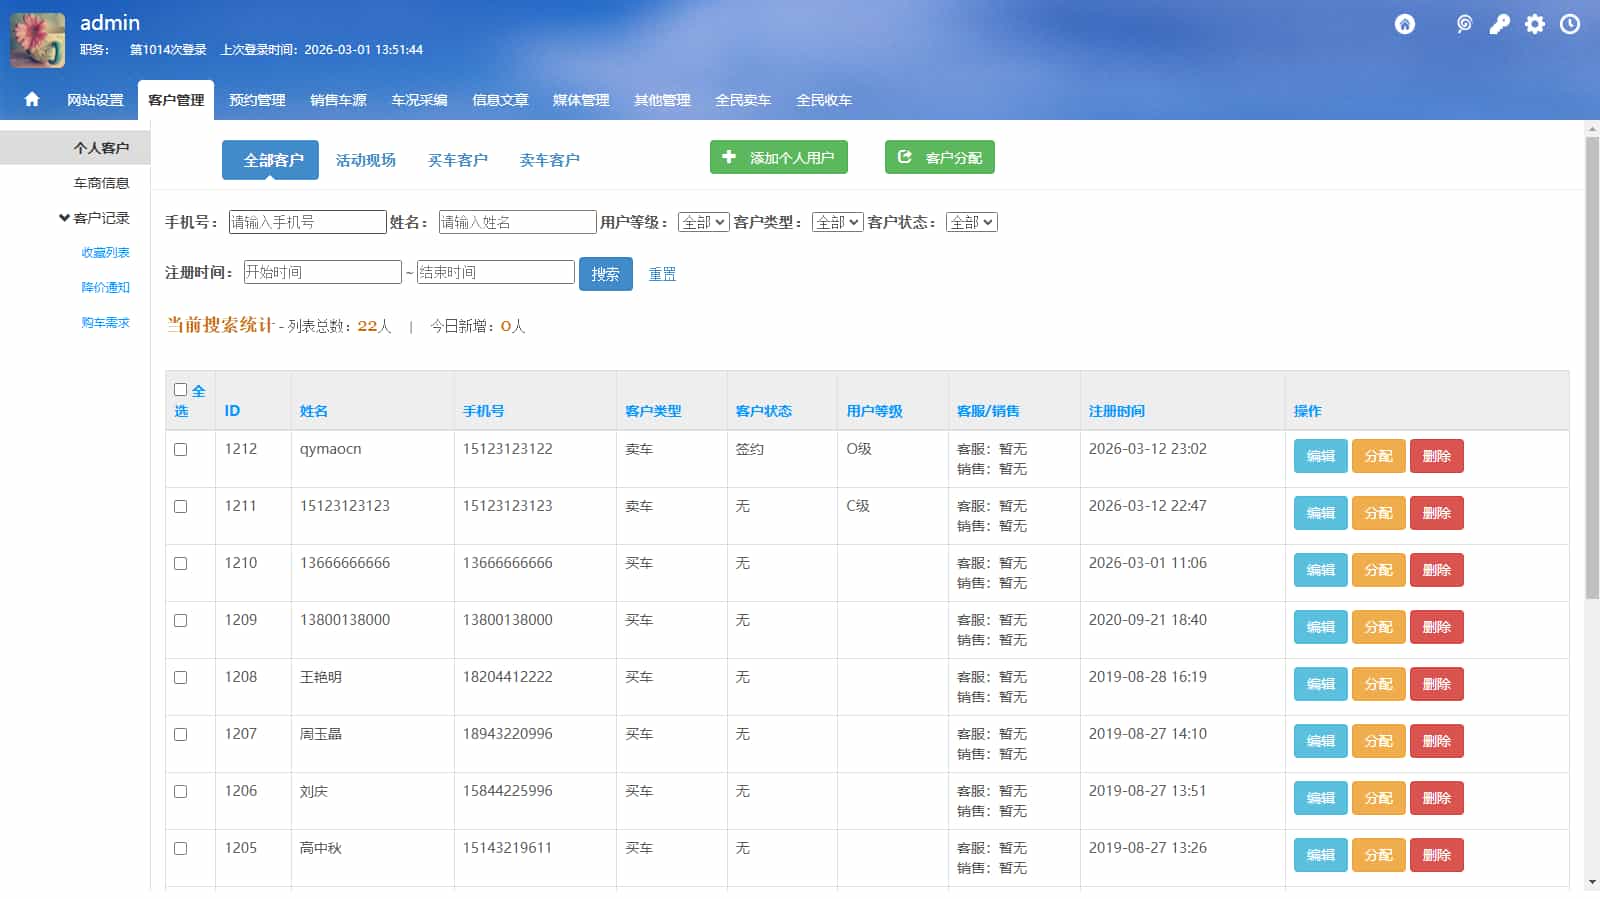The height and width of the screenshot is (899, 1600).
Task: Switch to the 买车客户 tab
Action: pos(457,160)
